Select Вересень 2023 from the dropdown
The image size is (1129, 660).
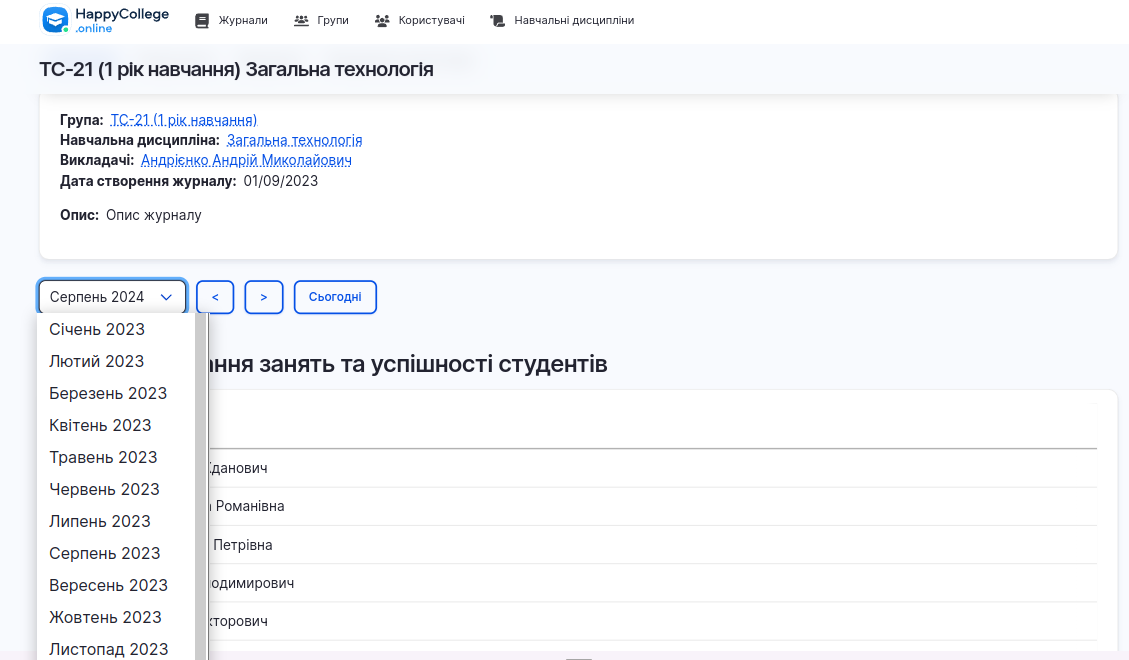(107, 585)
